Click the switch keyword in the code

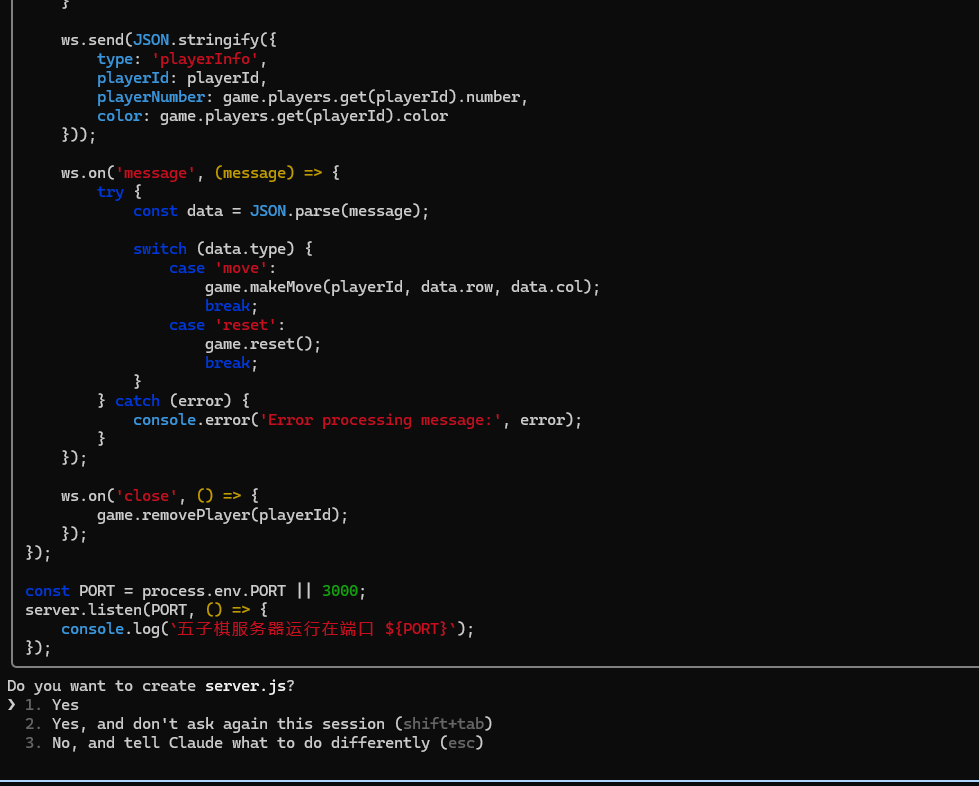click(x=160, y=249)
